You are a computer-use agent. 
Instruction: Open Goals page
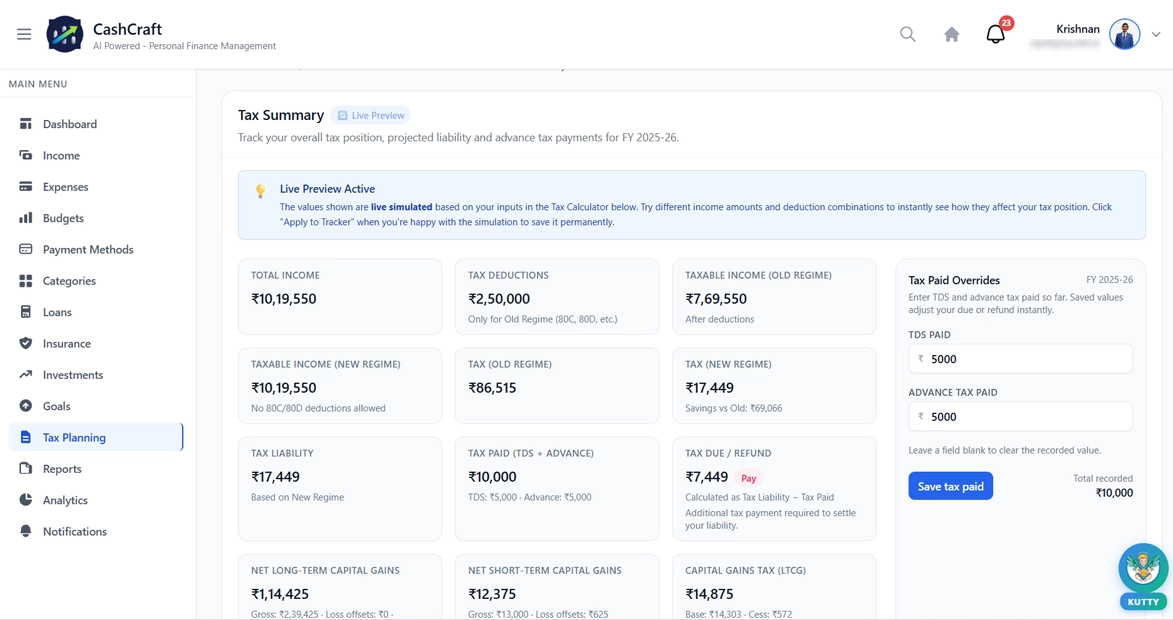tap(96, 406)
